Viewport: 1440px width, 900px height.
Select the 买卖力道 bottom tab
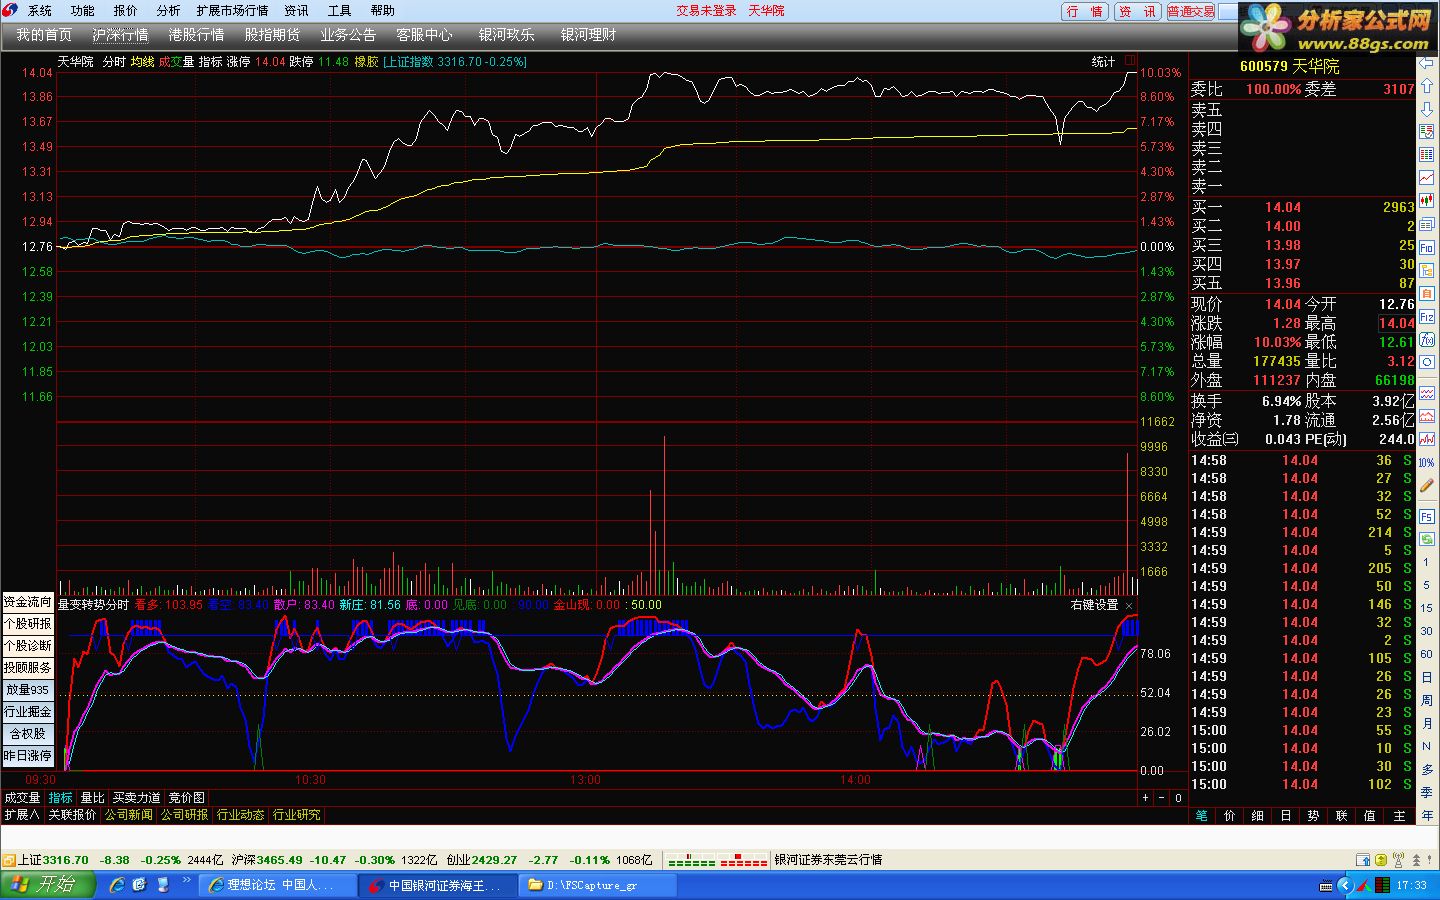pos(136,798)
